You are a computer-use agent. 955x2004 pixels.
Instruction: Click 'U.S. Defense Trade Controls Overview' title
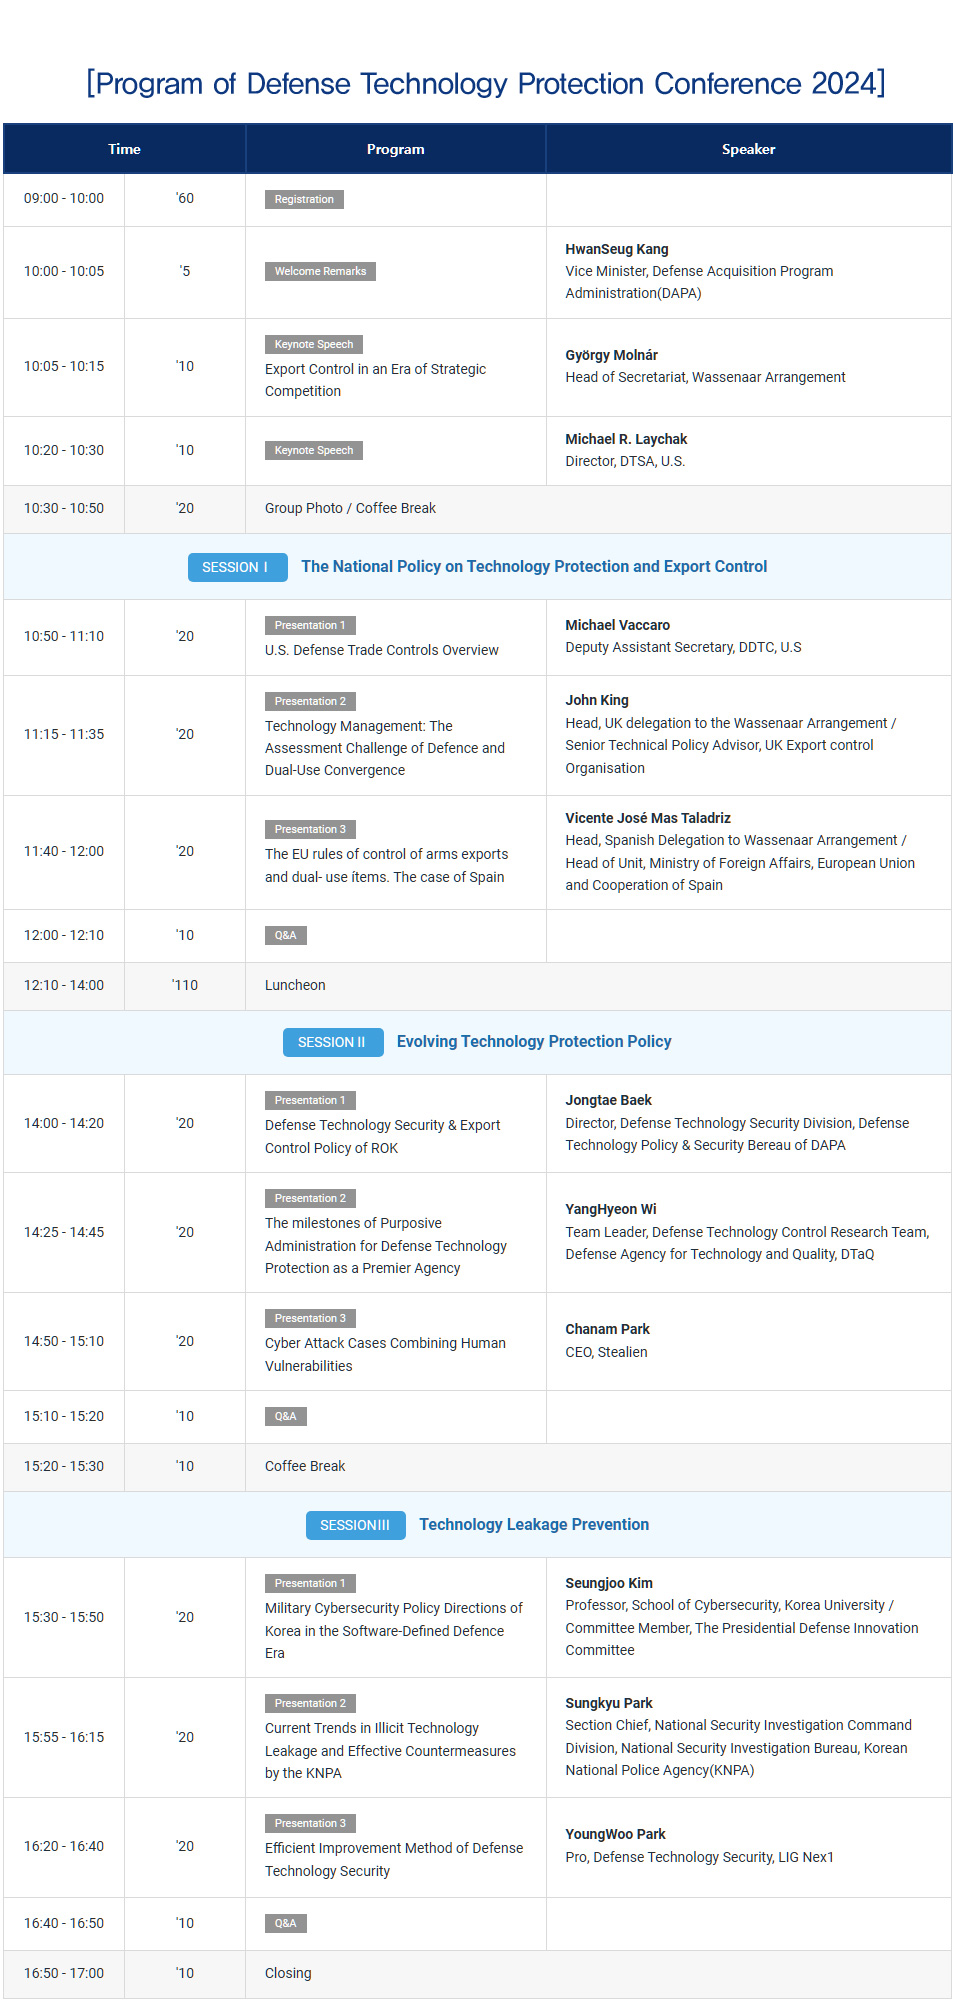[381, 650]
